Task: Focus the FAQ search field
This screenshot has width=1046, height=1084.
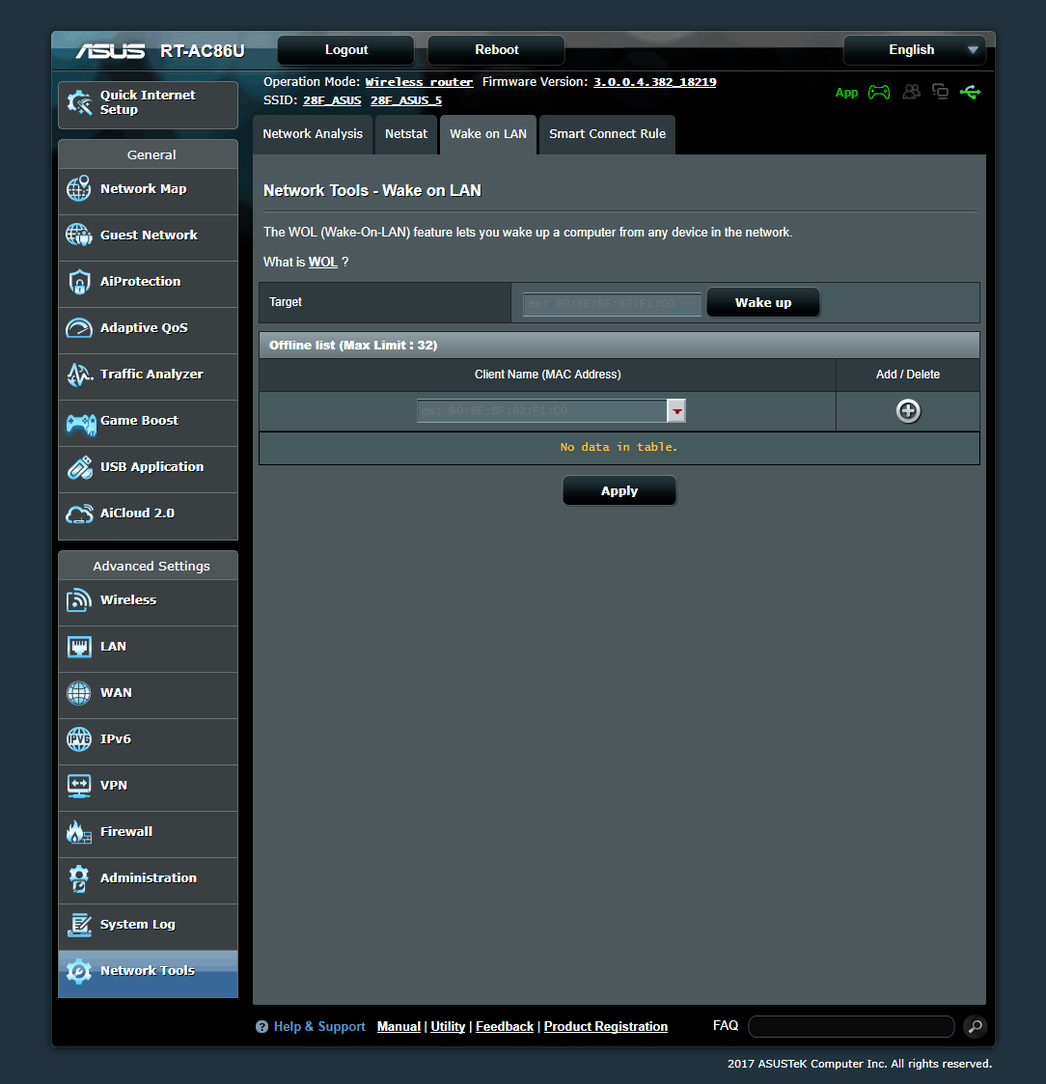Action: coord(851,1027)
